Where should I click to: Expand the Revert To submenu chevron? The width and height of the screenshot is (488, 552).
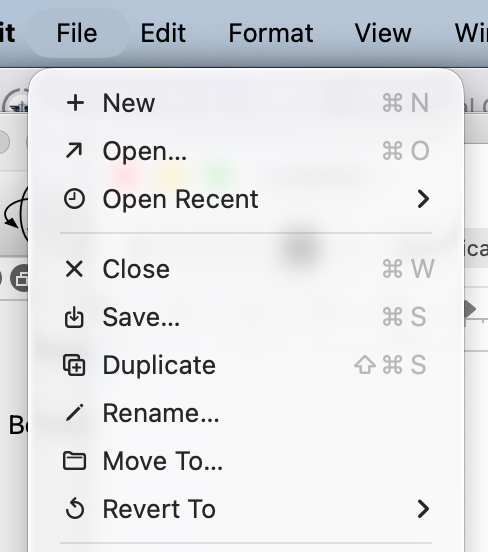pyautogui.click(x=423, y=509)
